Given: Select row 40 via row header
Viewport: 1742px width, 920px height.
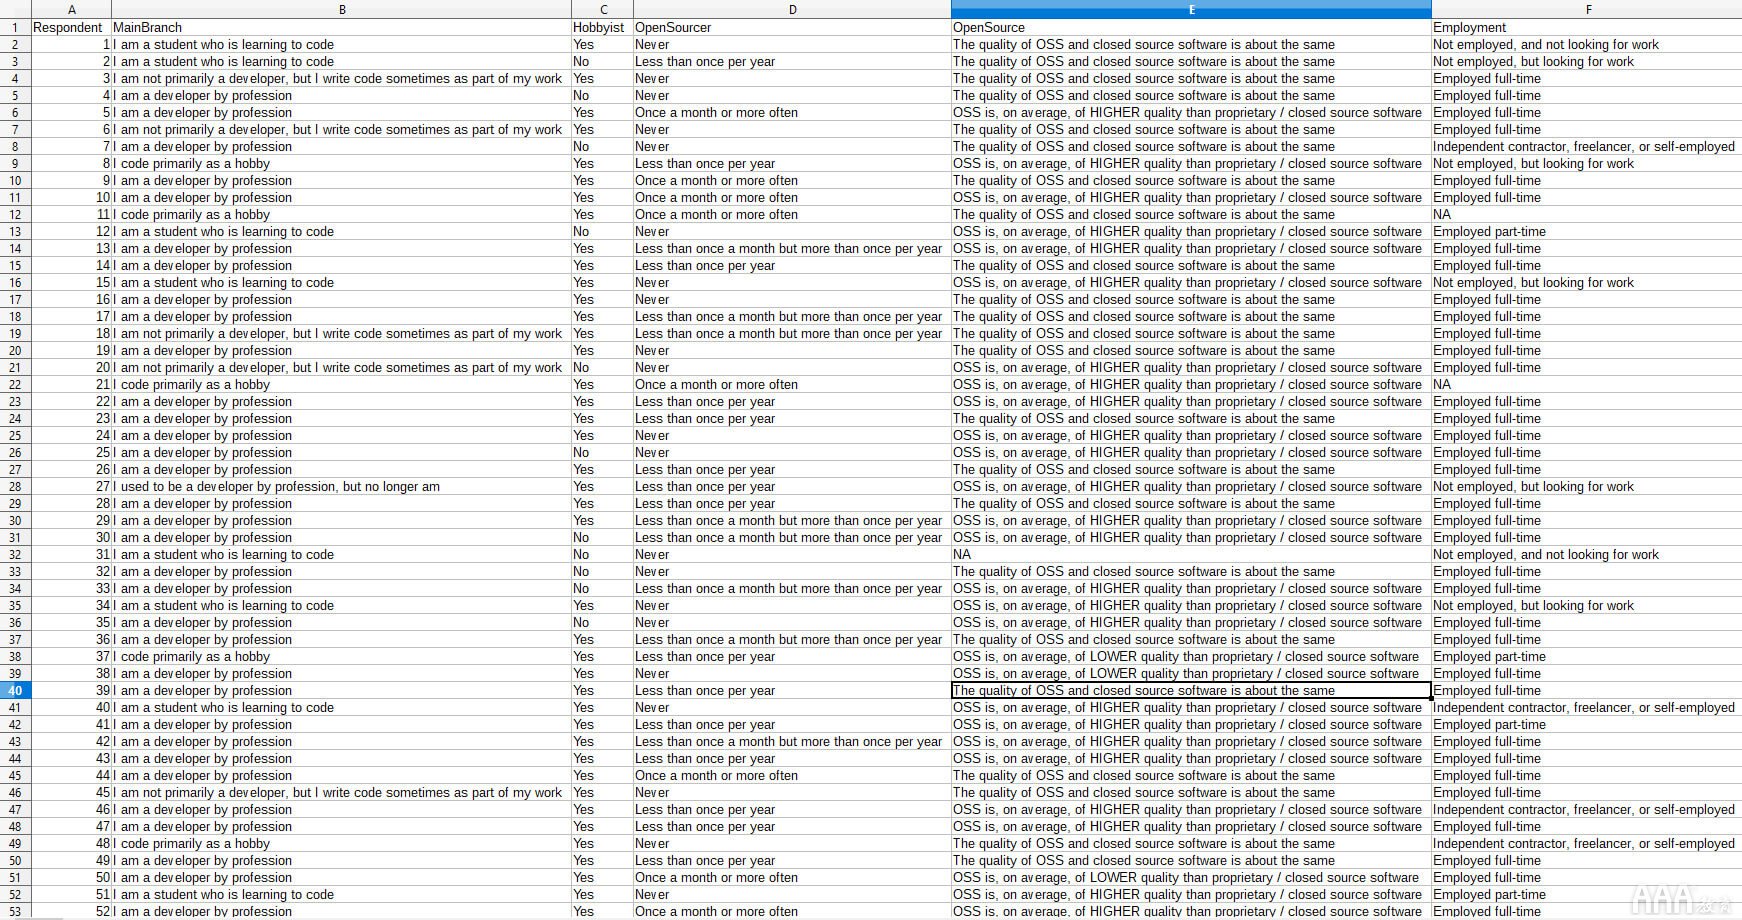Looking at the screenshot, I should (x=15, y=691).
